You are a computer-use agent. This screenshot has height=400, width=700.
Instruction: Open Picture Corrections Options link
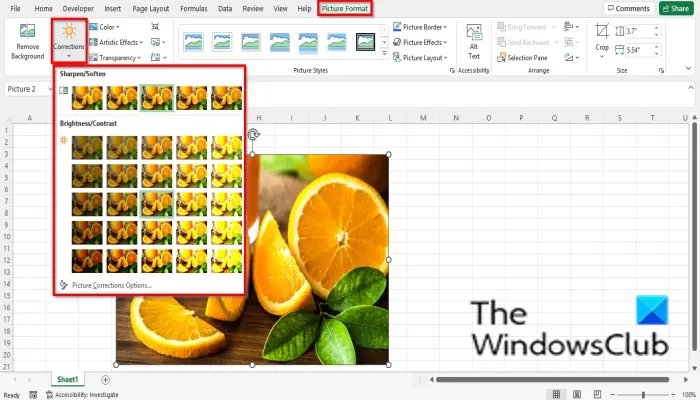click(112, 285)
